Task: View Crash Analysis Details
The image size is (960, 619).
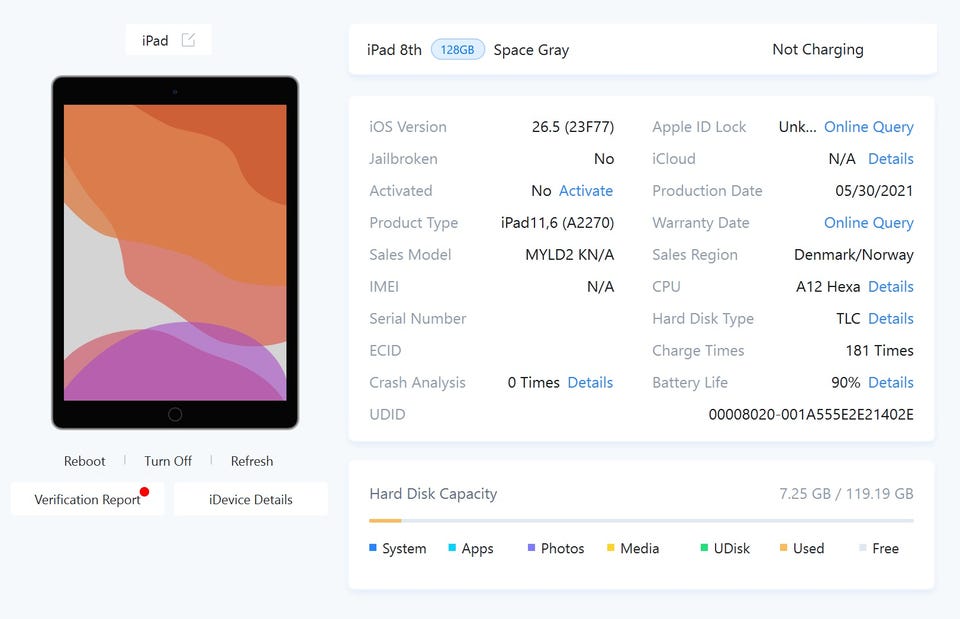Action: 590,383
